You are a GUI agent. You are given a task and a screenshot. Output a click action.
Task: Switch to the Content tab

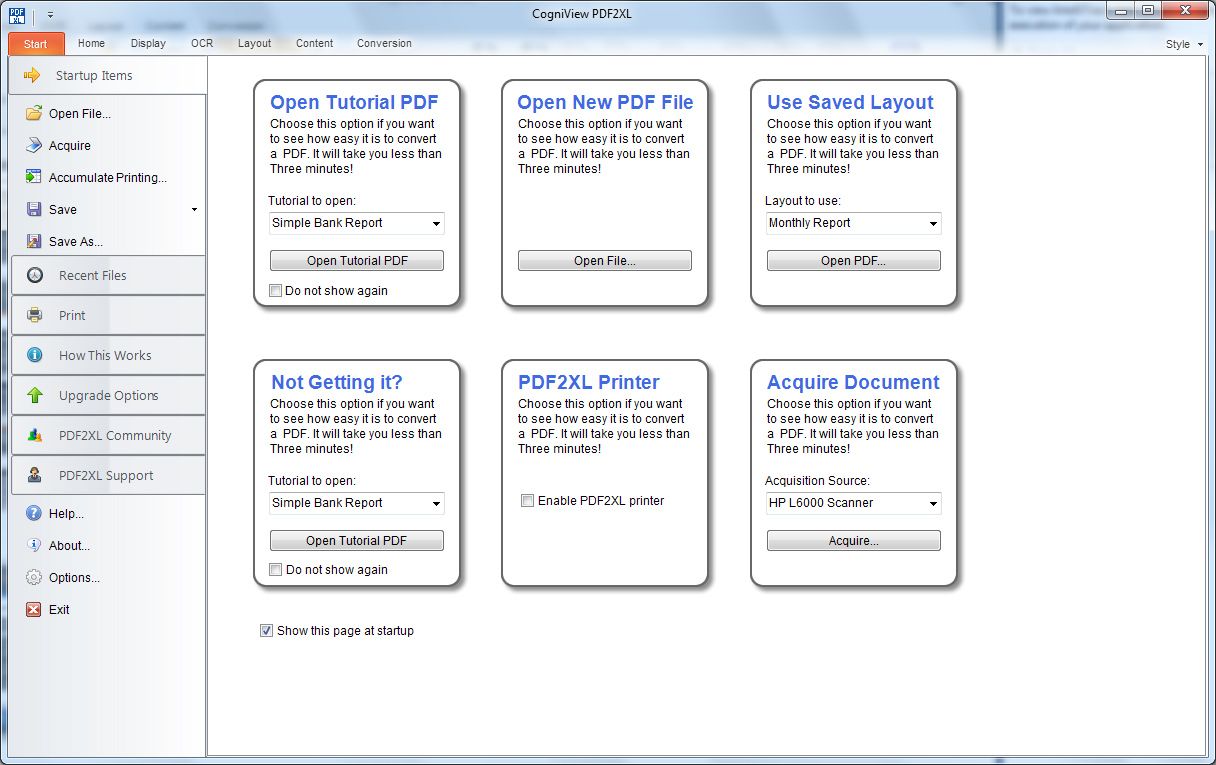pos(315,43)
